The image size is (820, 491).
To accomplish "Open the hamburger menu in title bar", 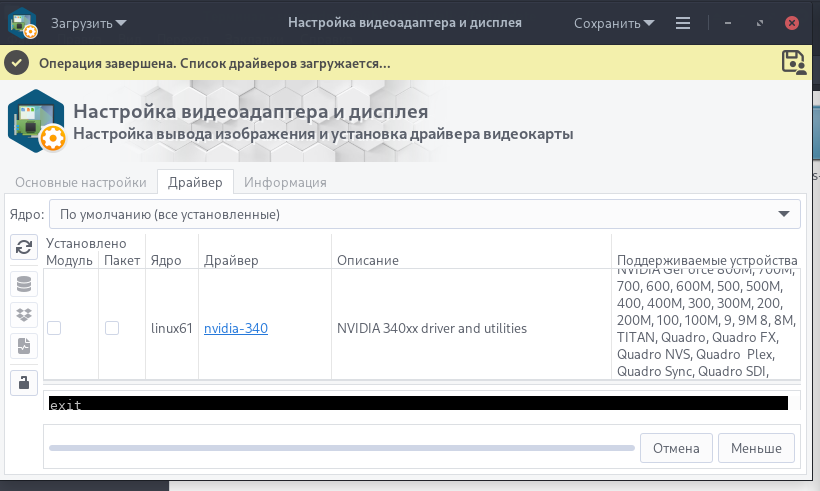I will (683, 22).
